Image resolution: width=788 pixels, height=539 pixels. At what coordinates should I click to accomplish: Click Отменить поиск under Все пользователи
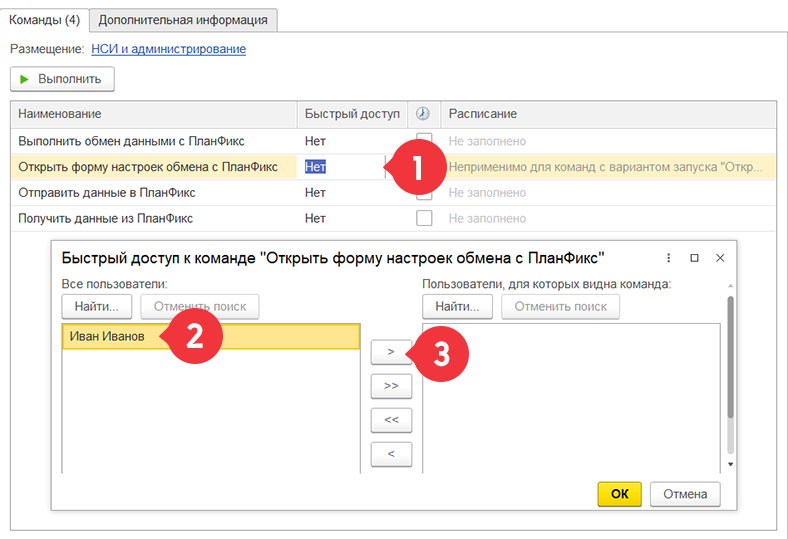click(200, 306)
